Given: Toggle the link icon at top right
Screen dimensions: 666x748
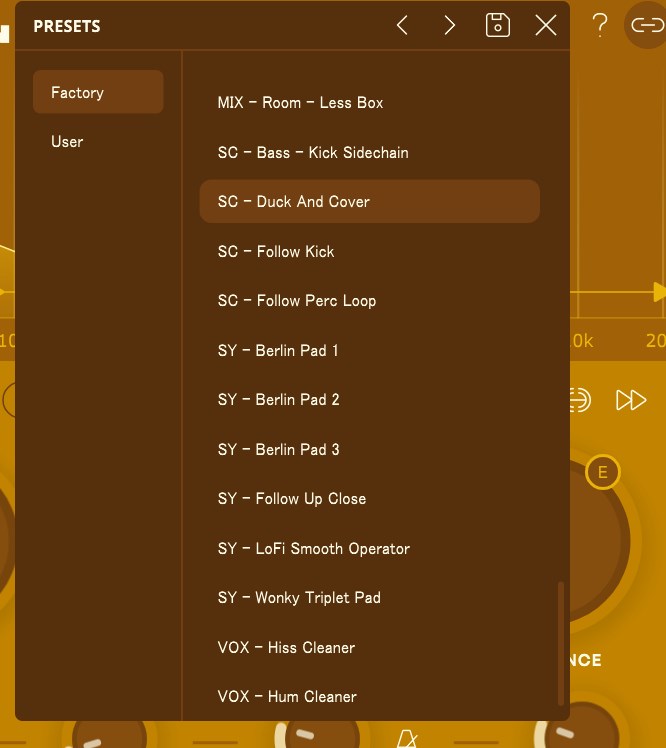Looking at the screenshot, I should point(646,26).
